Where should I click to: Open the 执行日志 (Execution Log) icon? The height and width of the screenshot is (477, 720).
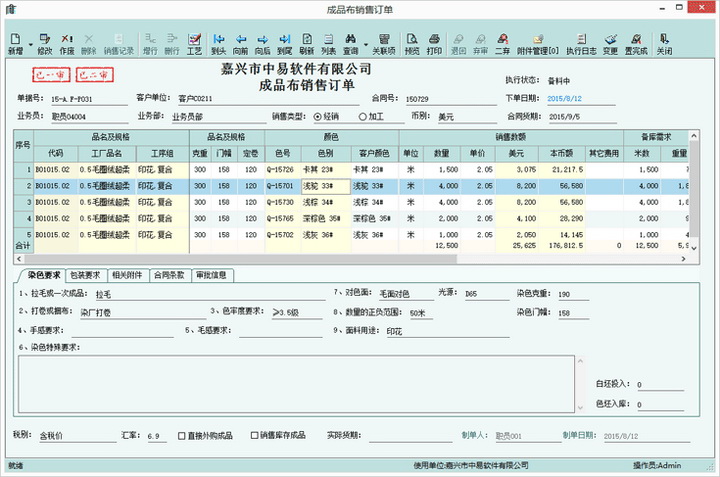coord(581,41)
